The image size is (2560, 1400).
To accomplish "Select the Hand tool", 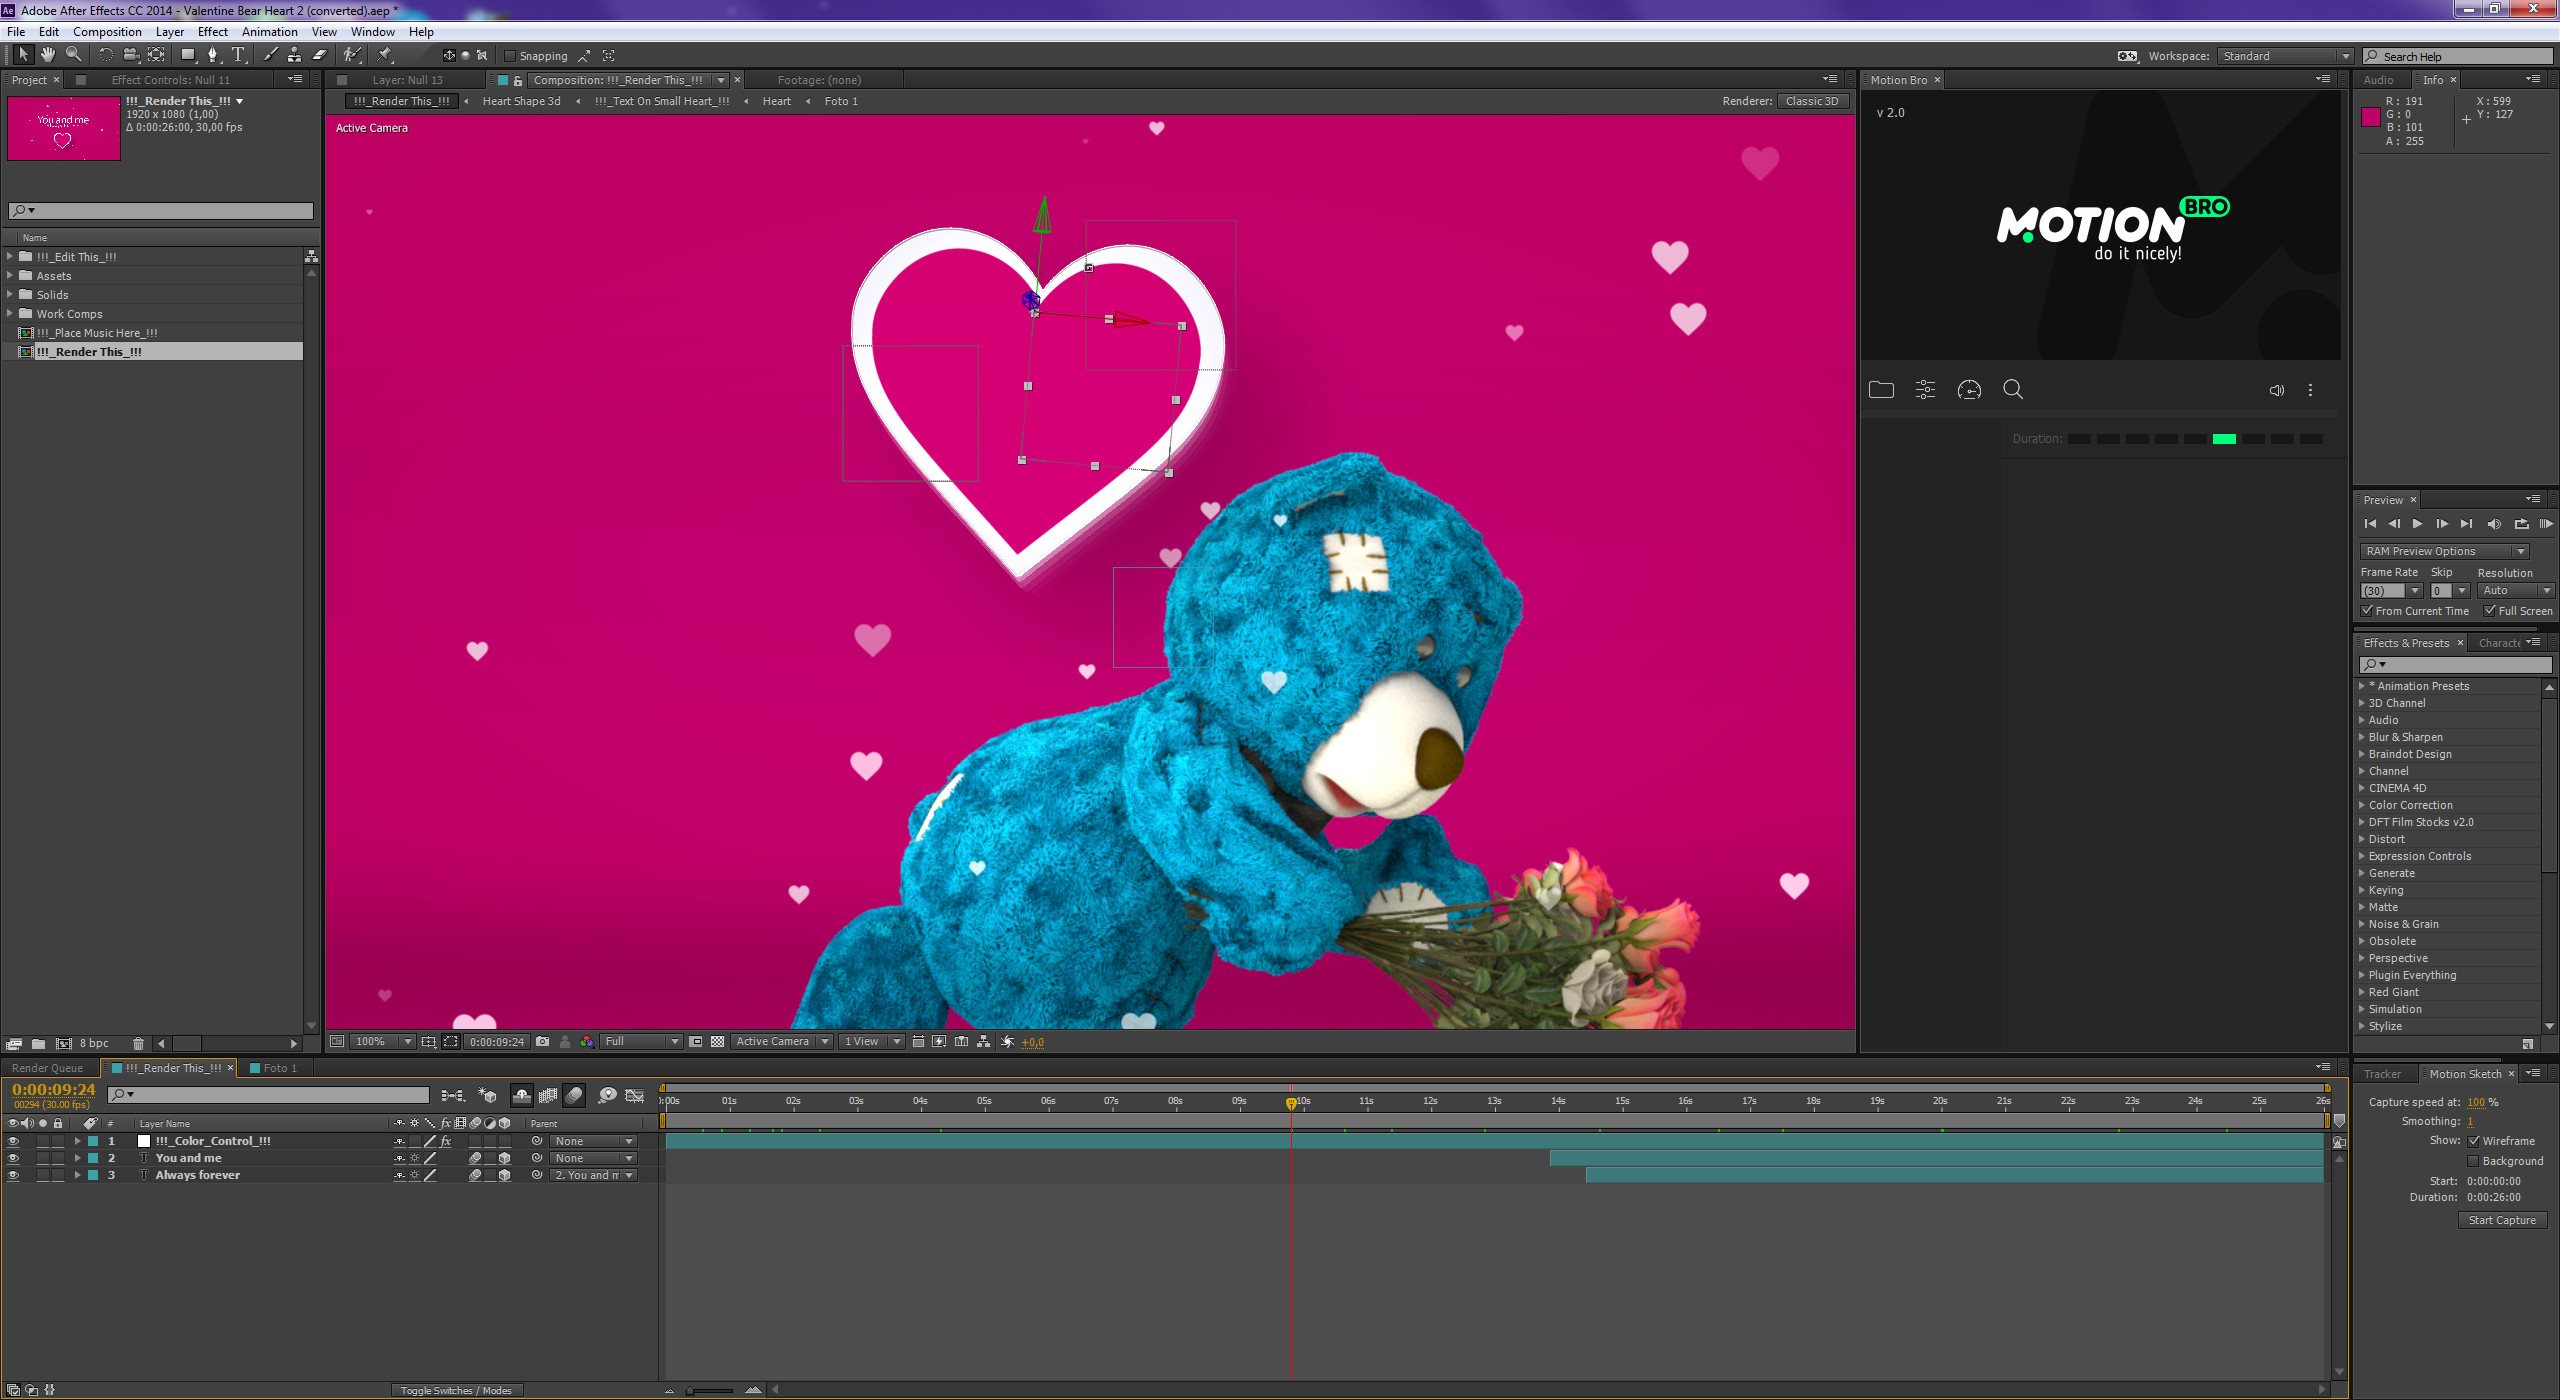I will [x=47, y=55].
